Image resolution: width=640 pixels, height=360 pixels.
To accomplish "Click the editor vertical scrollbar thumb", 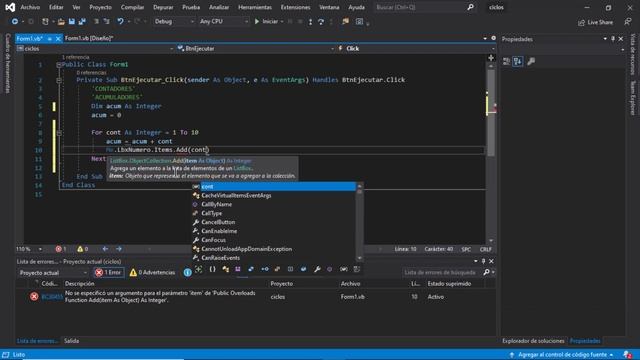I will point(491,112).
